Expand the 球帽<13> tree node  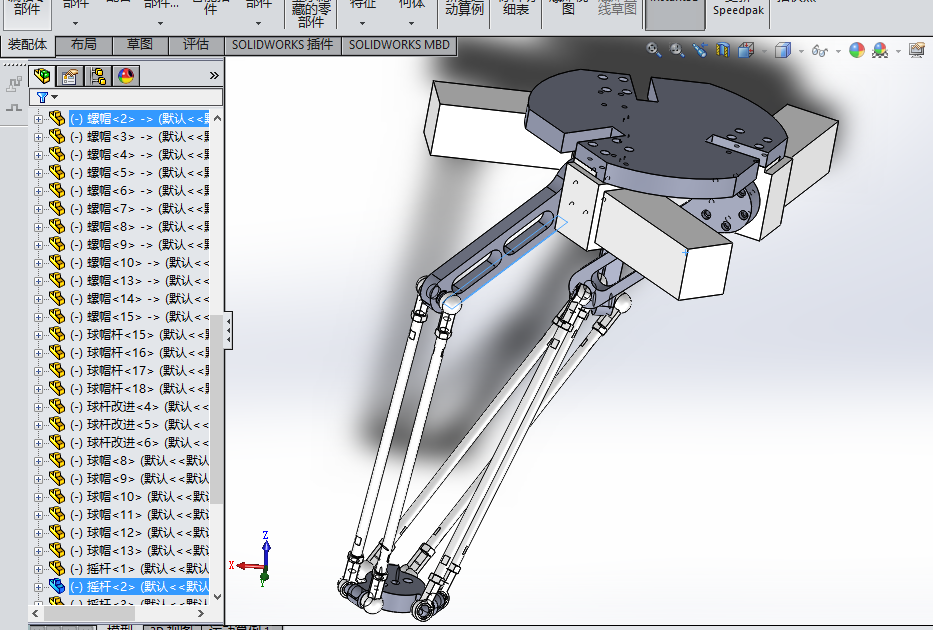(x=39, y=551)
